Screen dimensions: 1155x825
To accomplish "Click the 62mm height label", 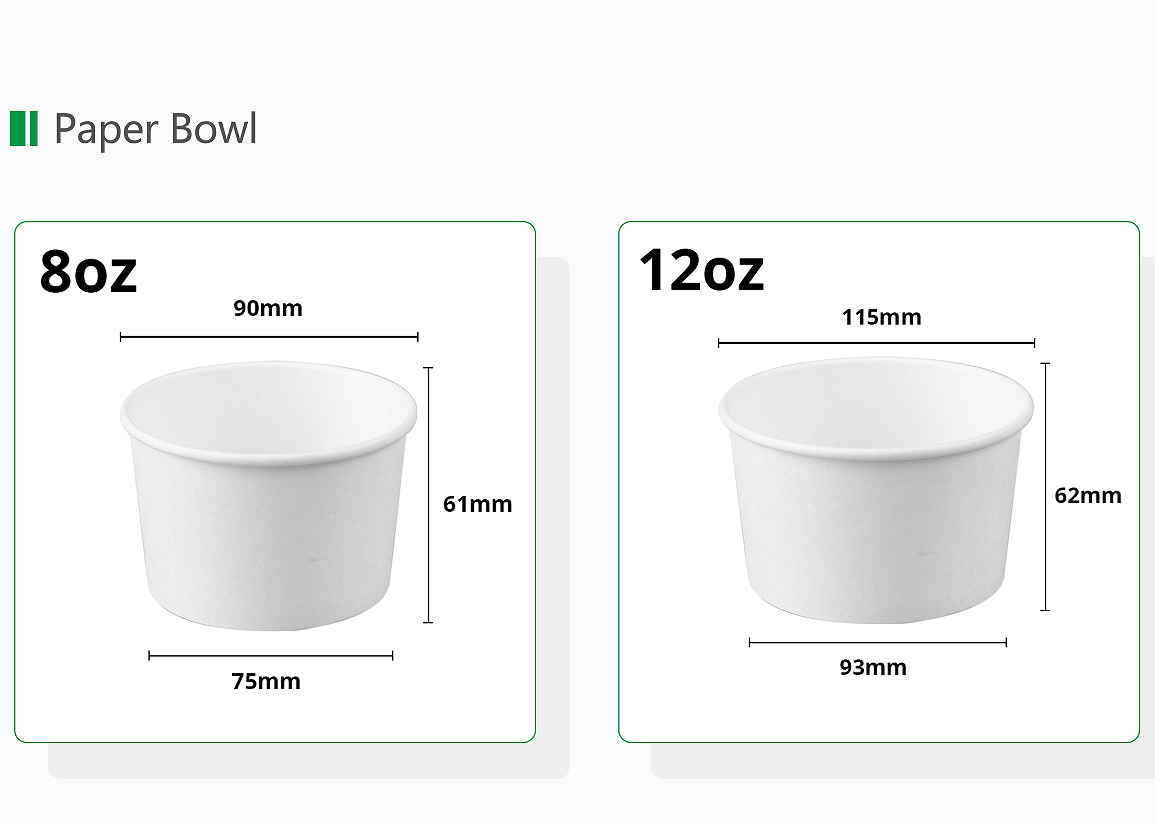I will [x=1088, y=495].
